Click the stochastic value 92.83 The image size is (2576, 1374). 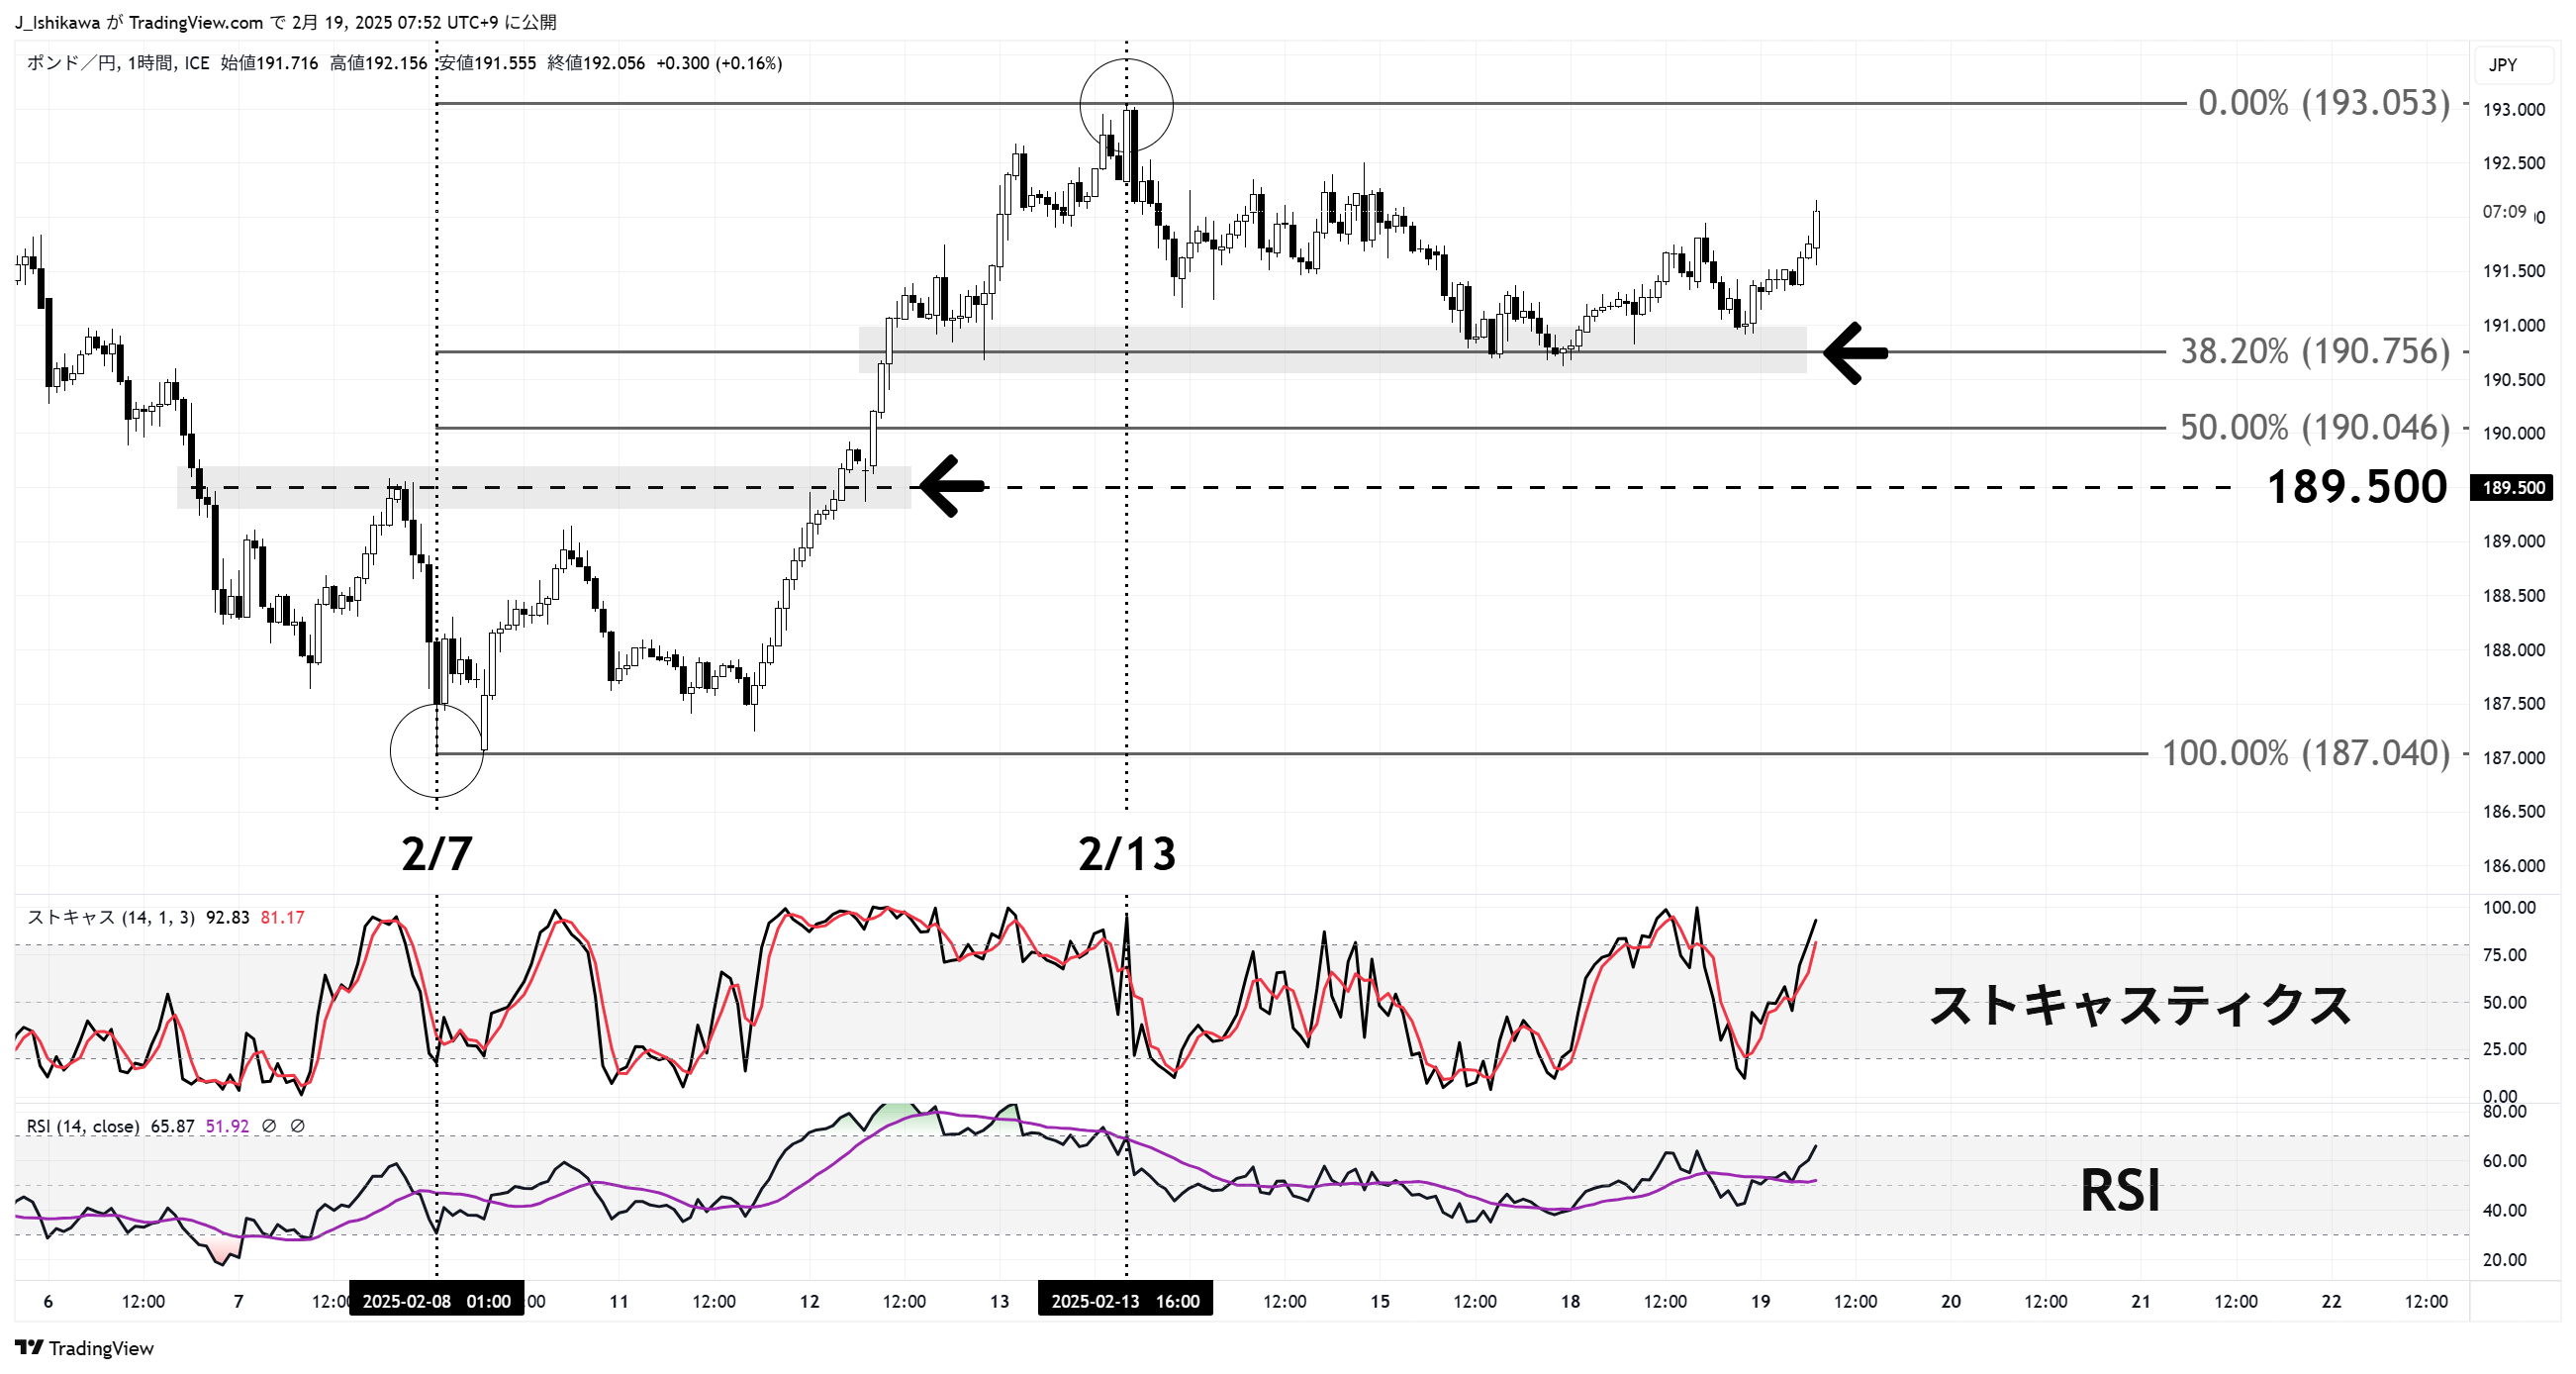coord(228,917)
